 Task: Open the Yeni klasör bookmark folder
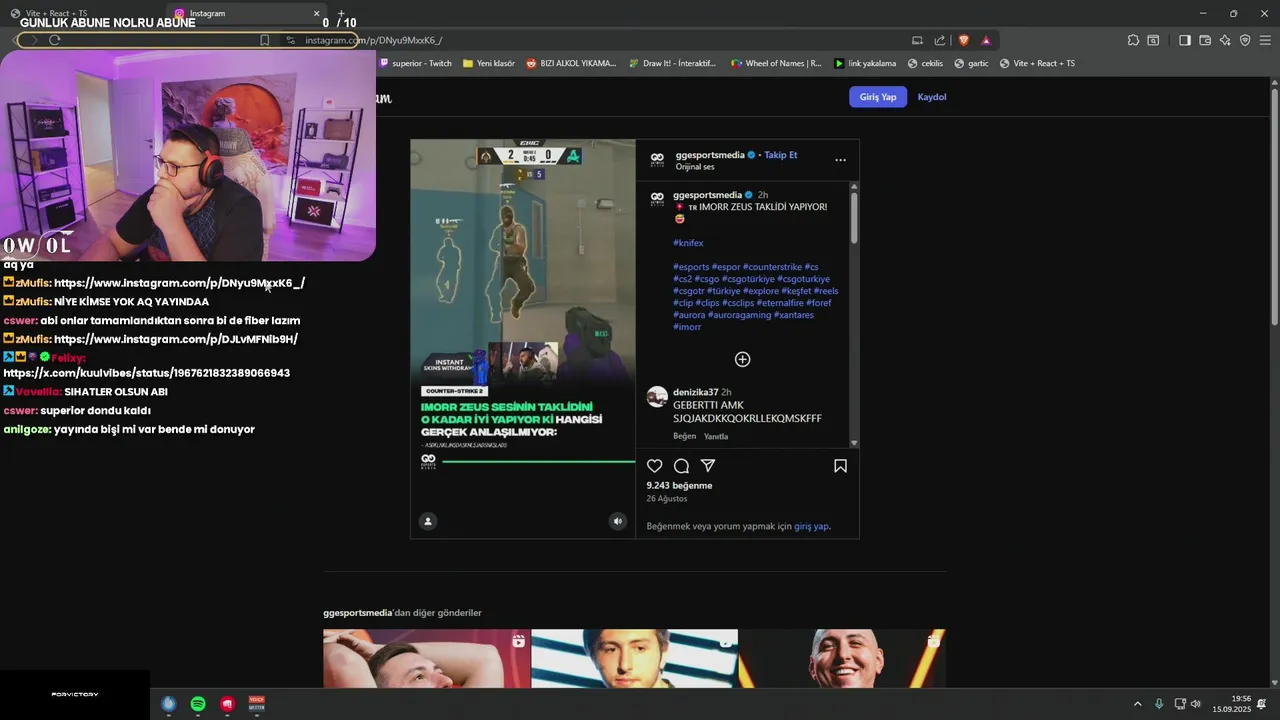[488, 63]
